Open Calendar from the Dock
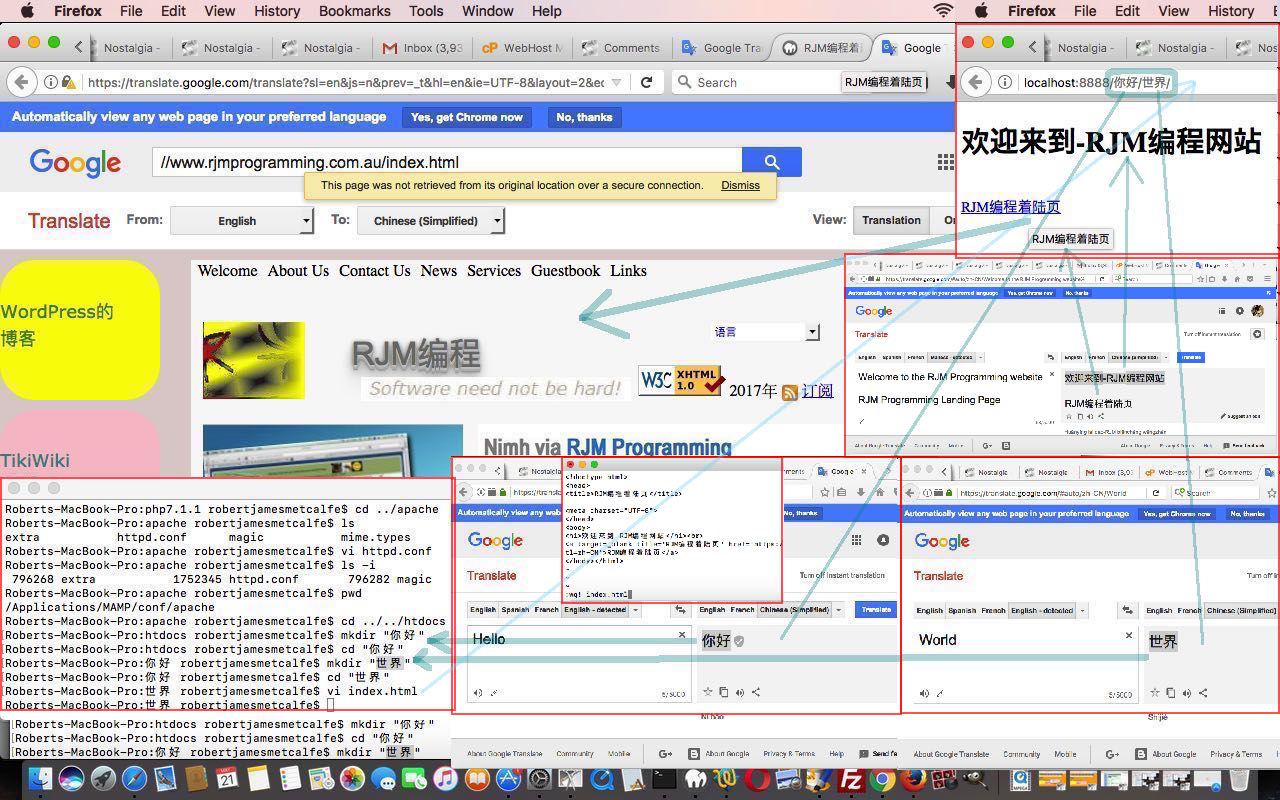This screenshot has width=1280, height=800. point(227,779)
